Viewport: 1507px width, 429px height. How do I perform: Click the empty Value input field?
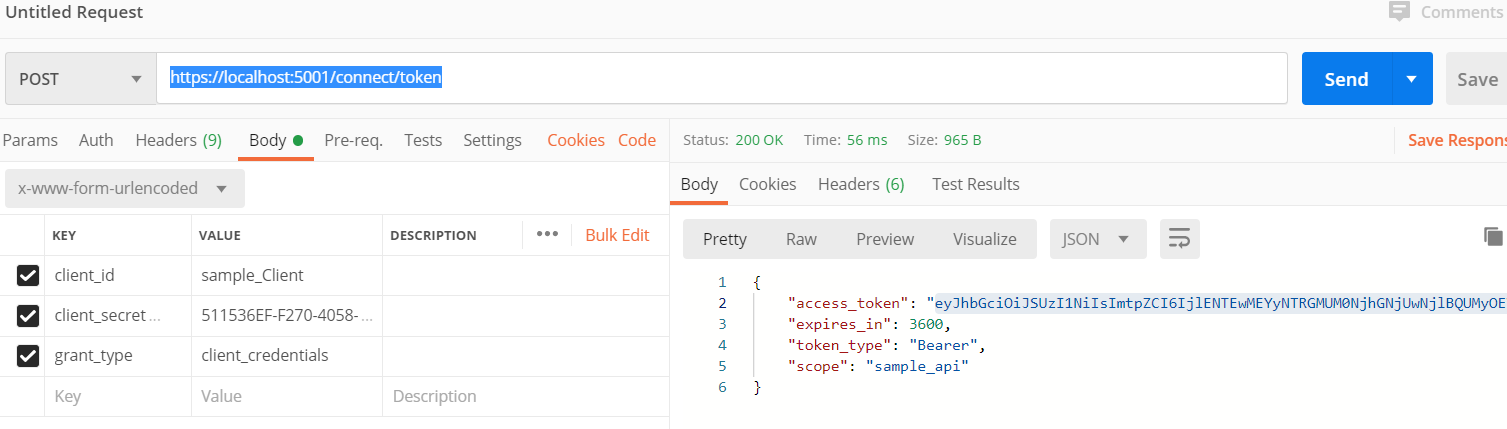click(287, 396)
